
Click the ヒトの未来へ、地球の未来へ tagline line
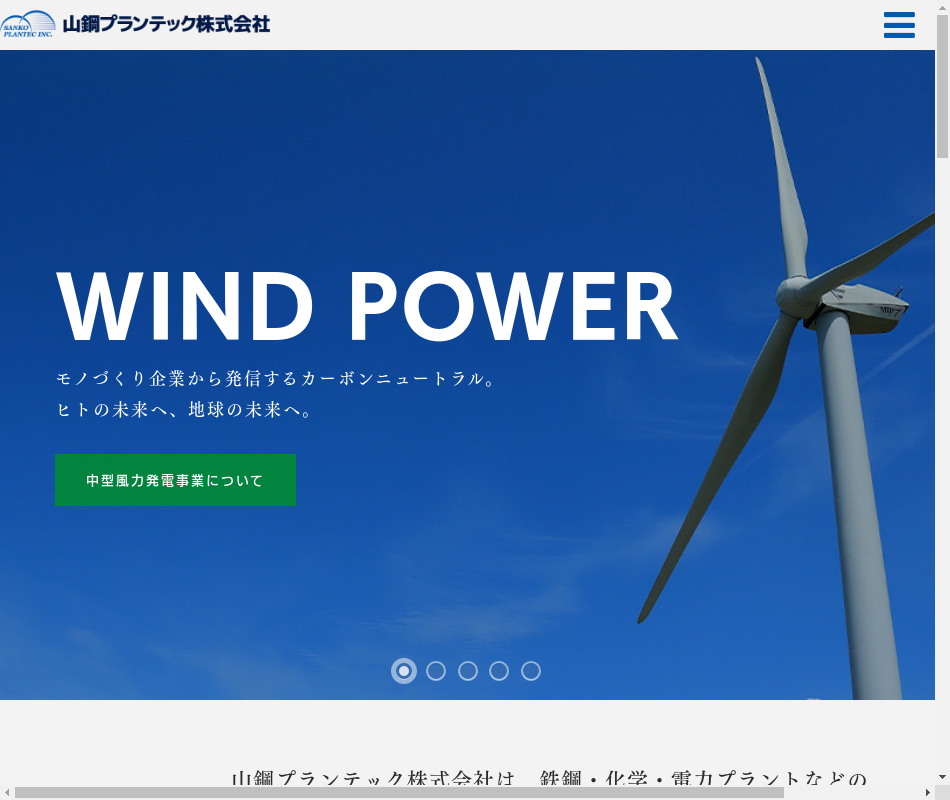(x=185, y=410)
